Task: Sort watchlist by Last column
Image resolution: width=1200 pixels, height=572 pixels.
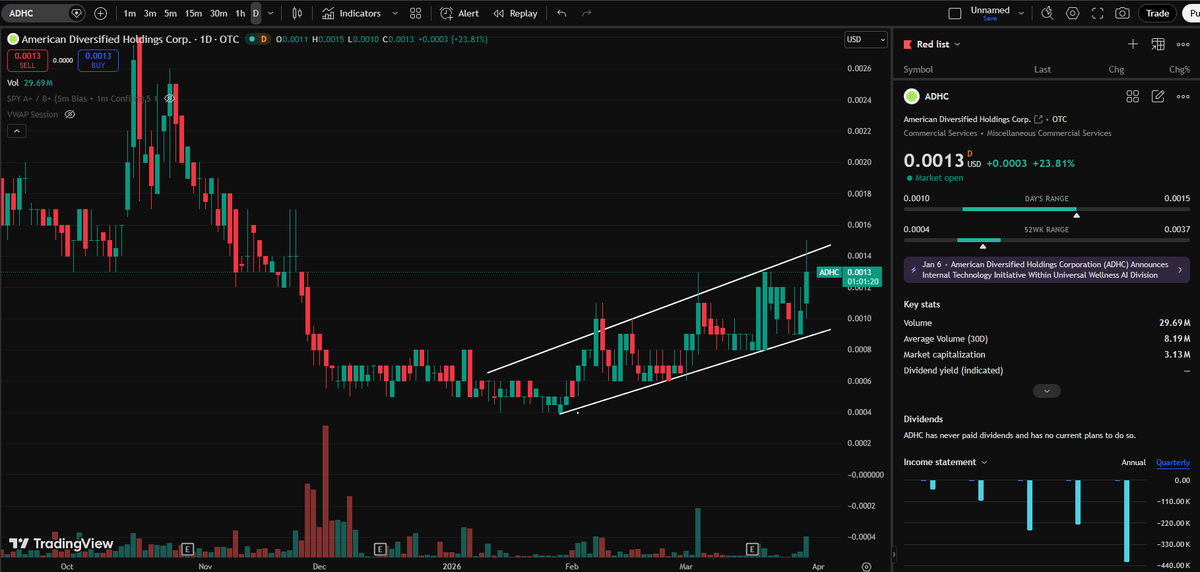Action: 1042,70
